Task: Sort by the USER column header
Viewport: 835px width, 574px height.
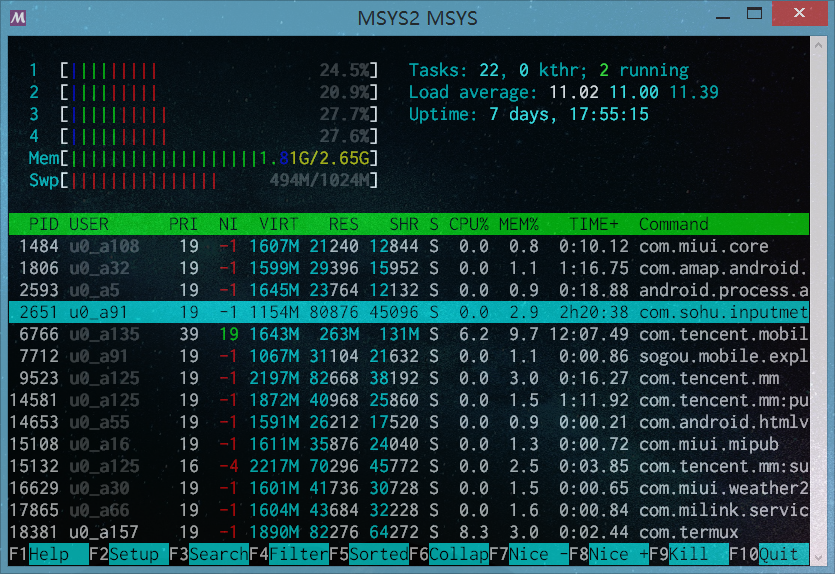Action: coord(89,224)
